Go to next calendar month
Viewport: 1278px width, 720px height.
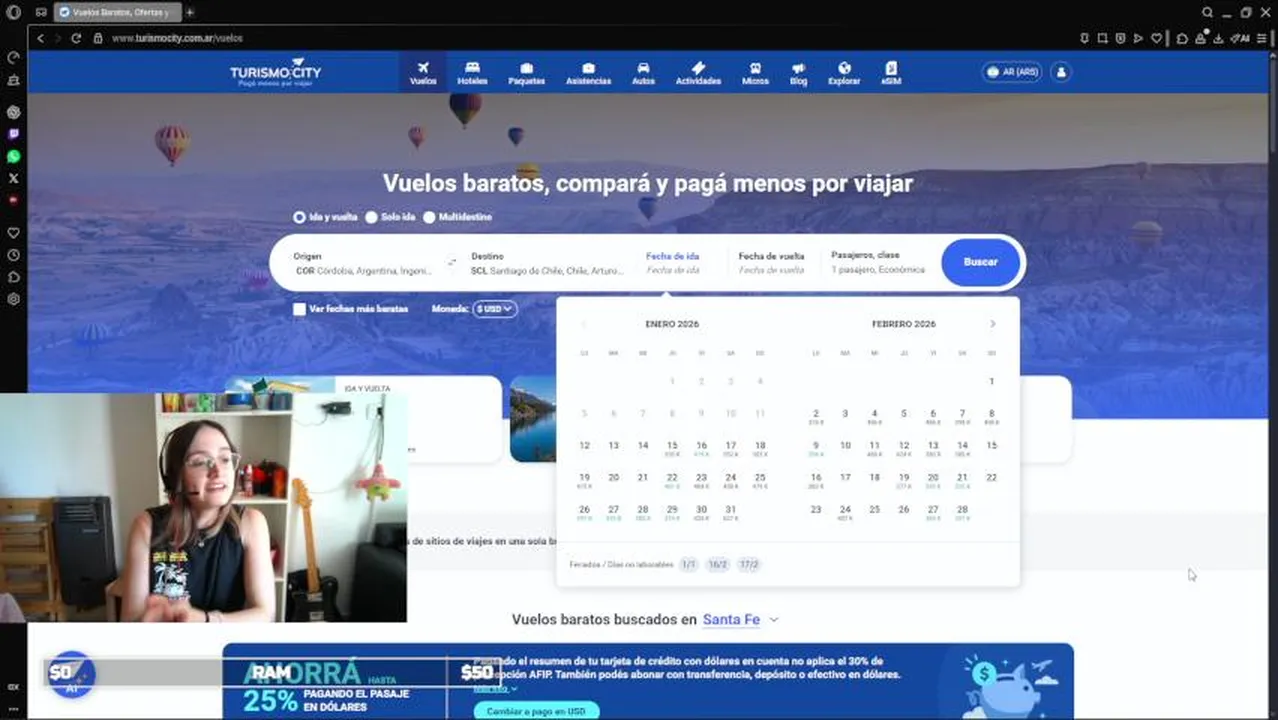coord(992,324)
